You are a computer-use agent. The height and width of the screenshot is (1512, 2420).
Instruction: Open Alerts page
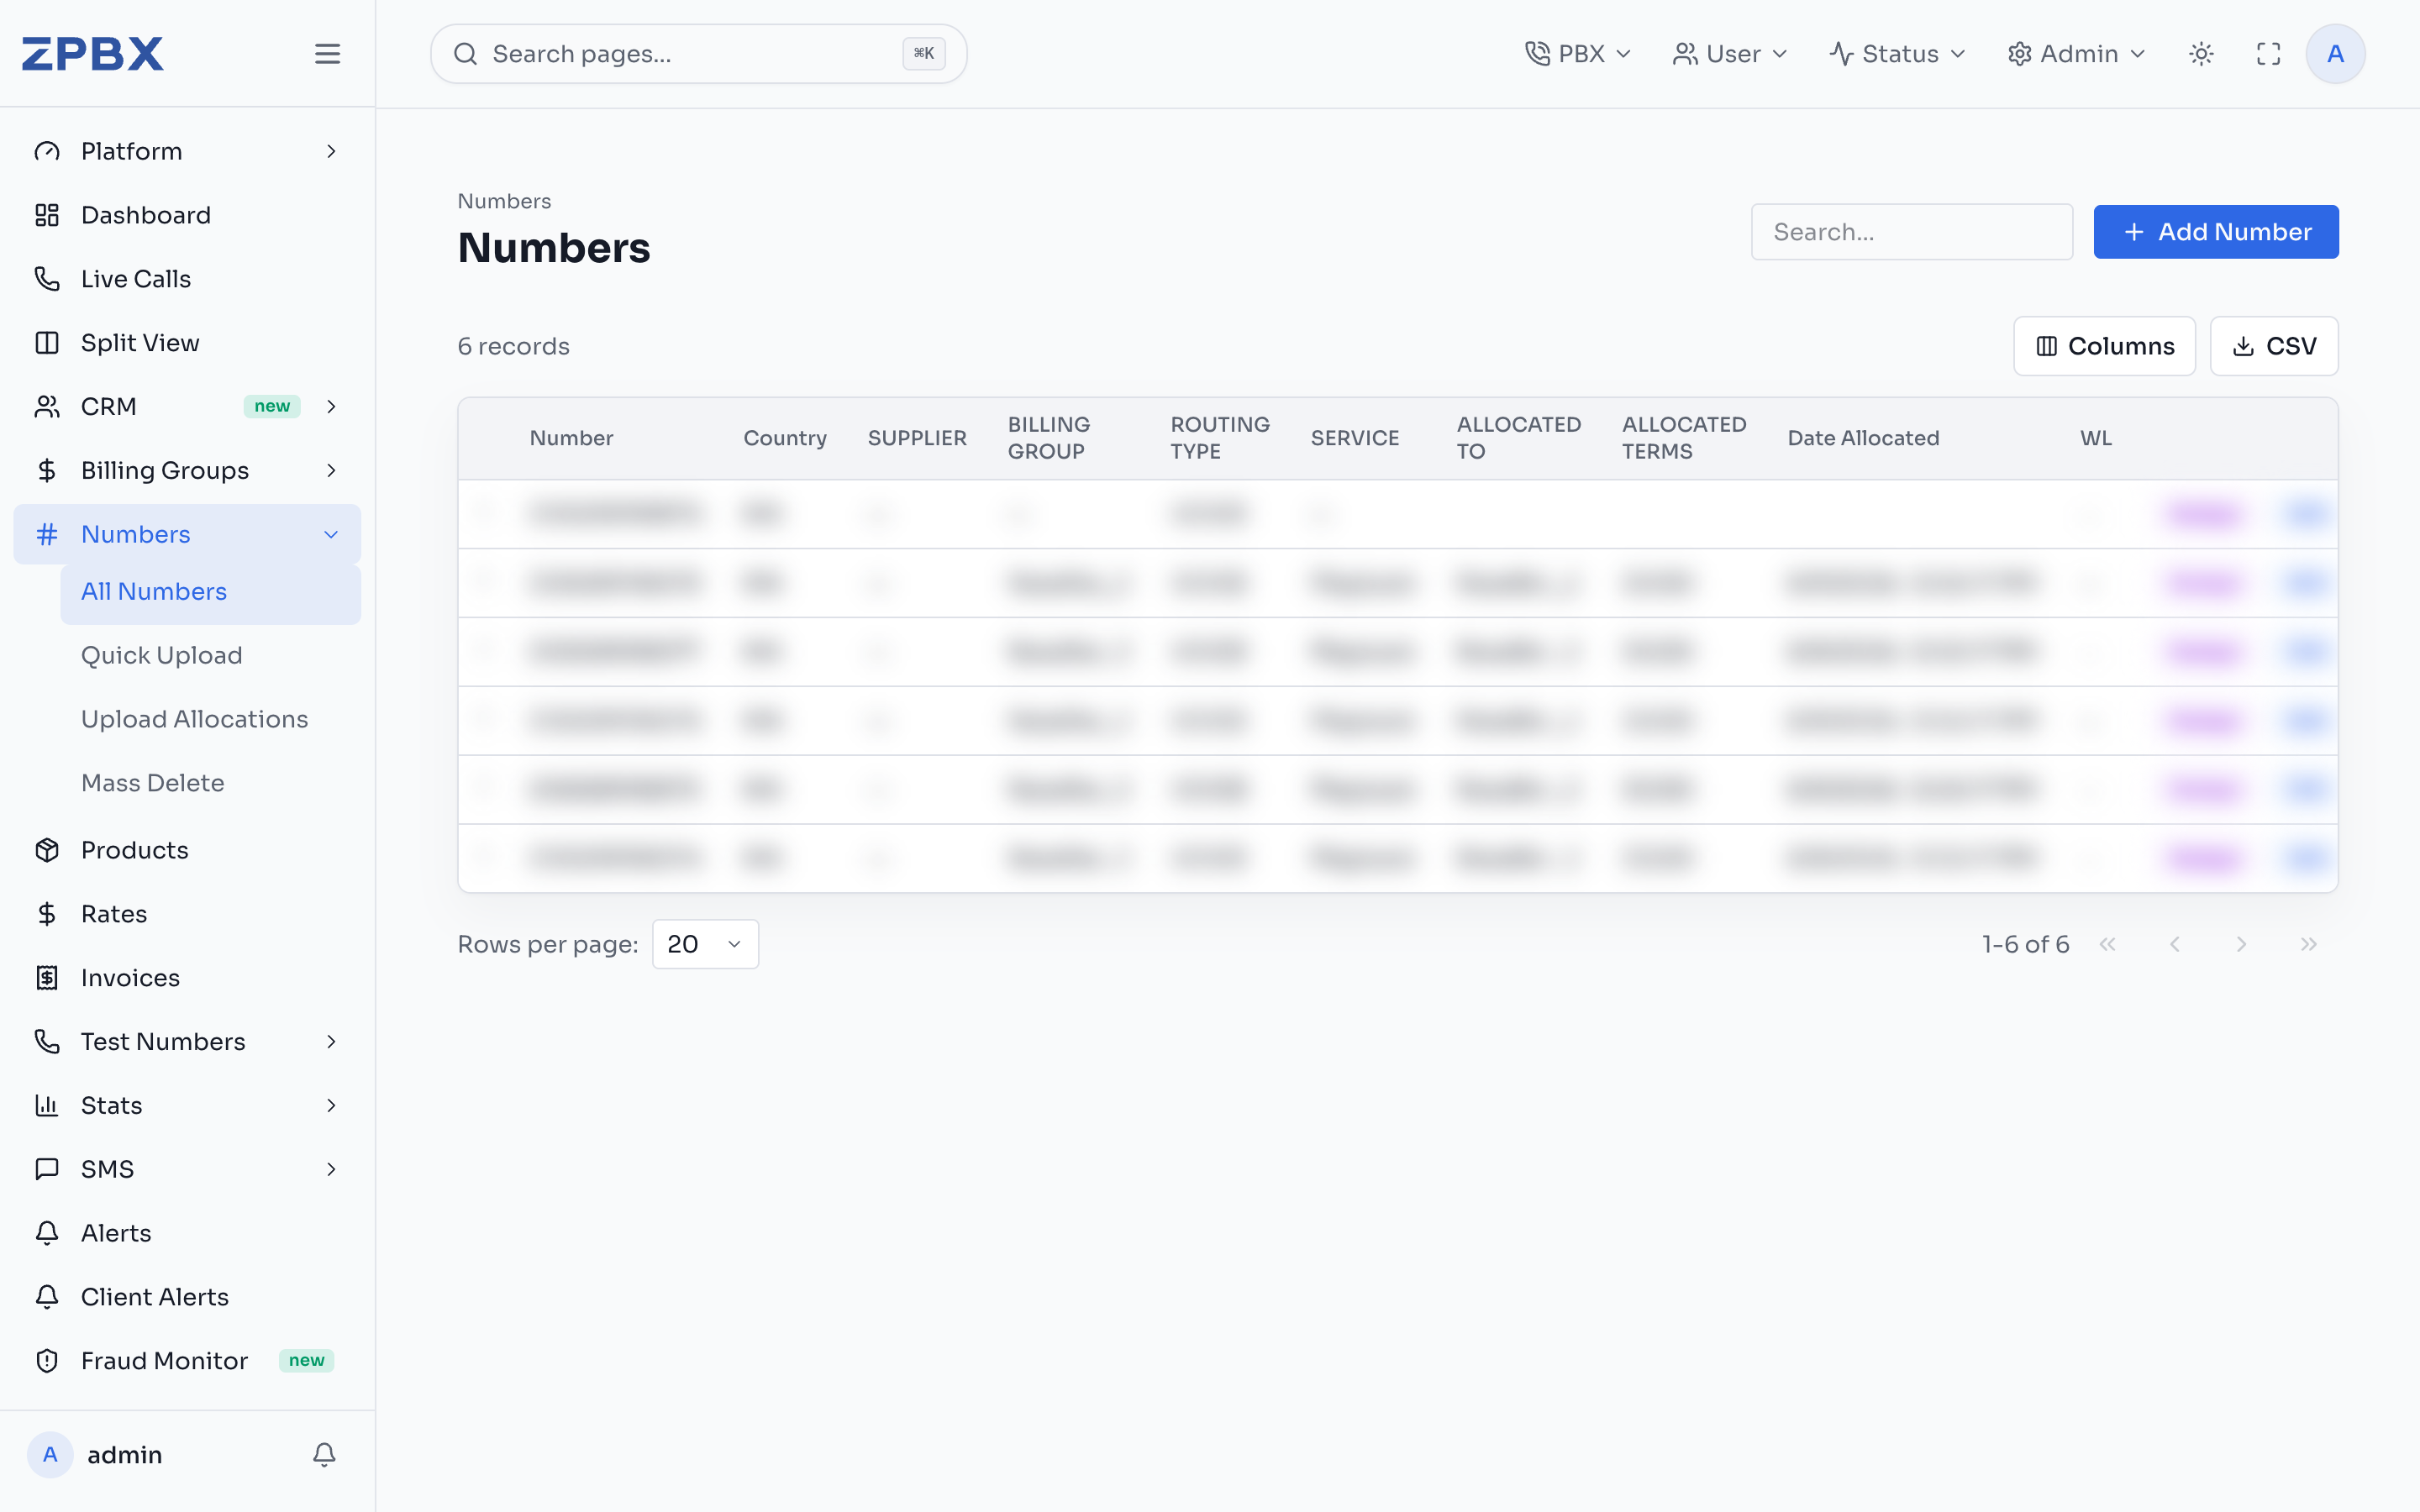187,1233
